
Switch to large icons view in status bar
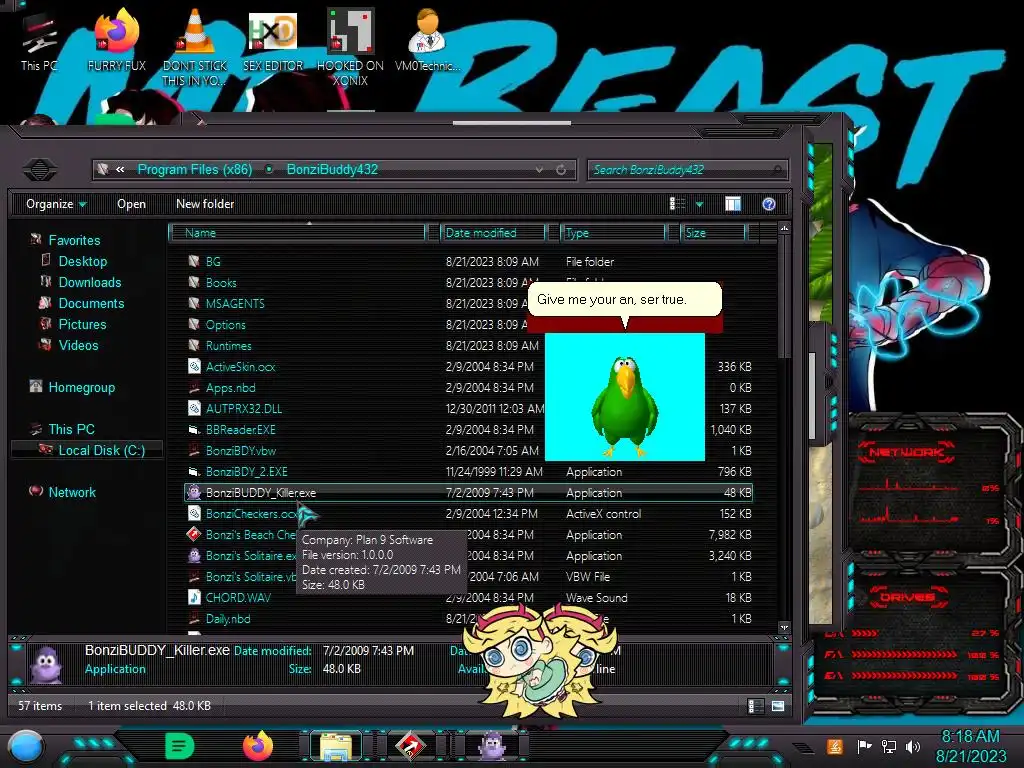[x=778, y=706]
